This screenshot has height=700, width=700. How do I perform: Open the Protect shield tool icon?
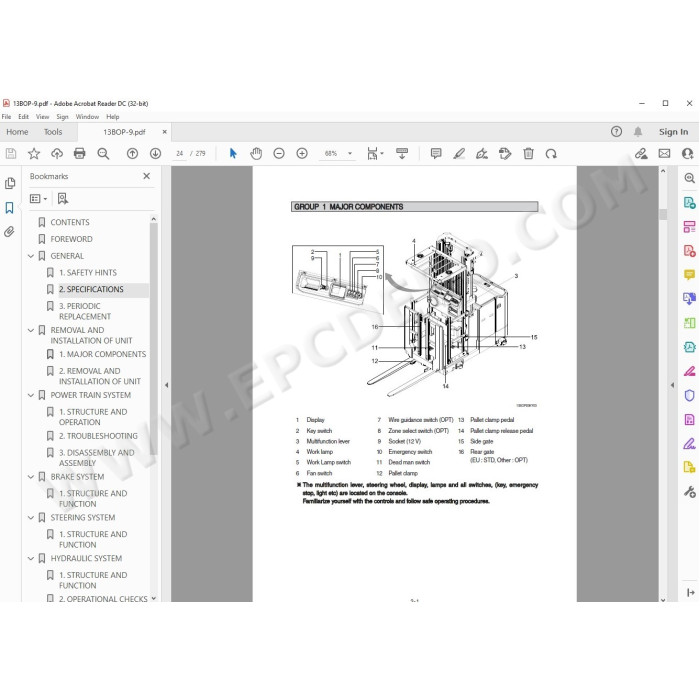pos(689,395)
